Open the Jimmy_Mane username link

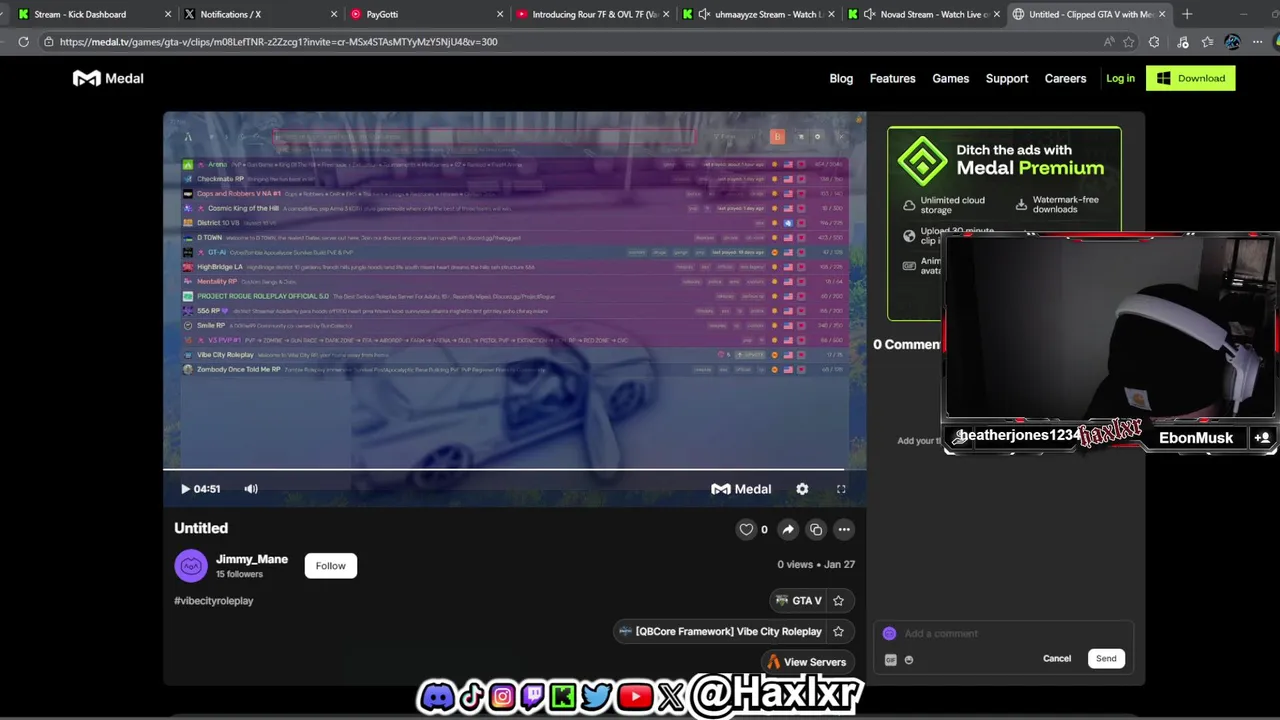(x=252, y=559)
